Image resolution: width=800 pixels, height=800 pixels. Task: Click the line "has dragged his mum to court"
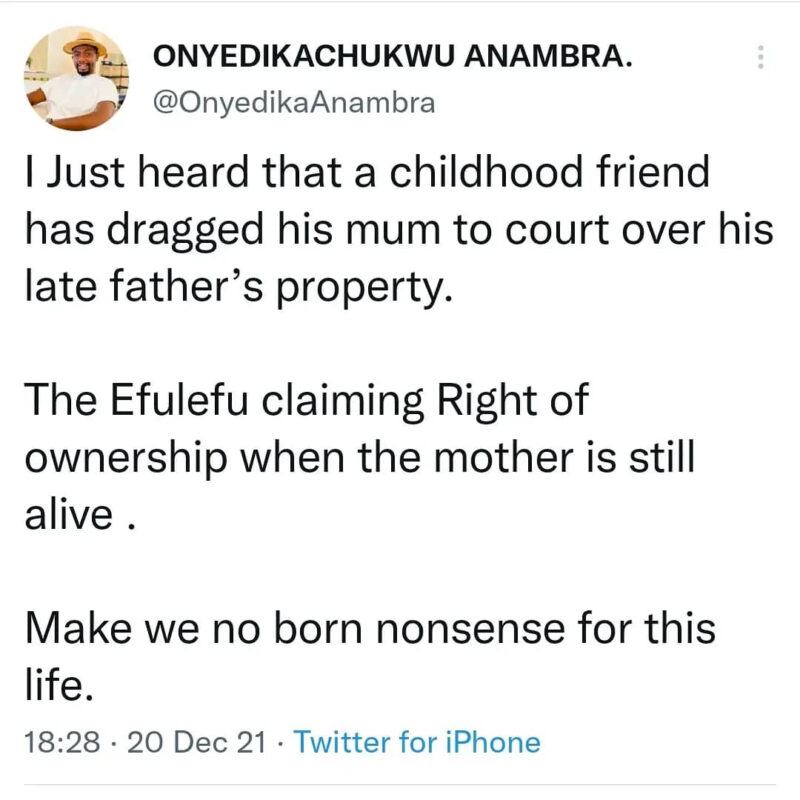(398, 231)
